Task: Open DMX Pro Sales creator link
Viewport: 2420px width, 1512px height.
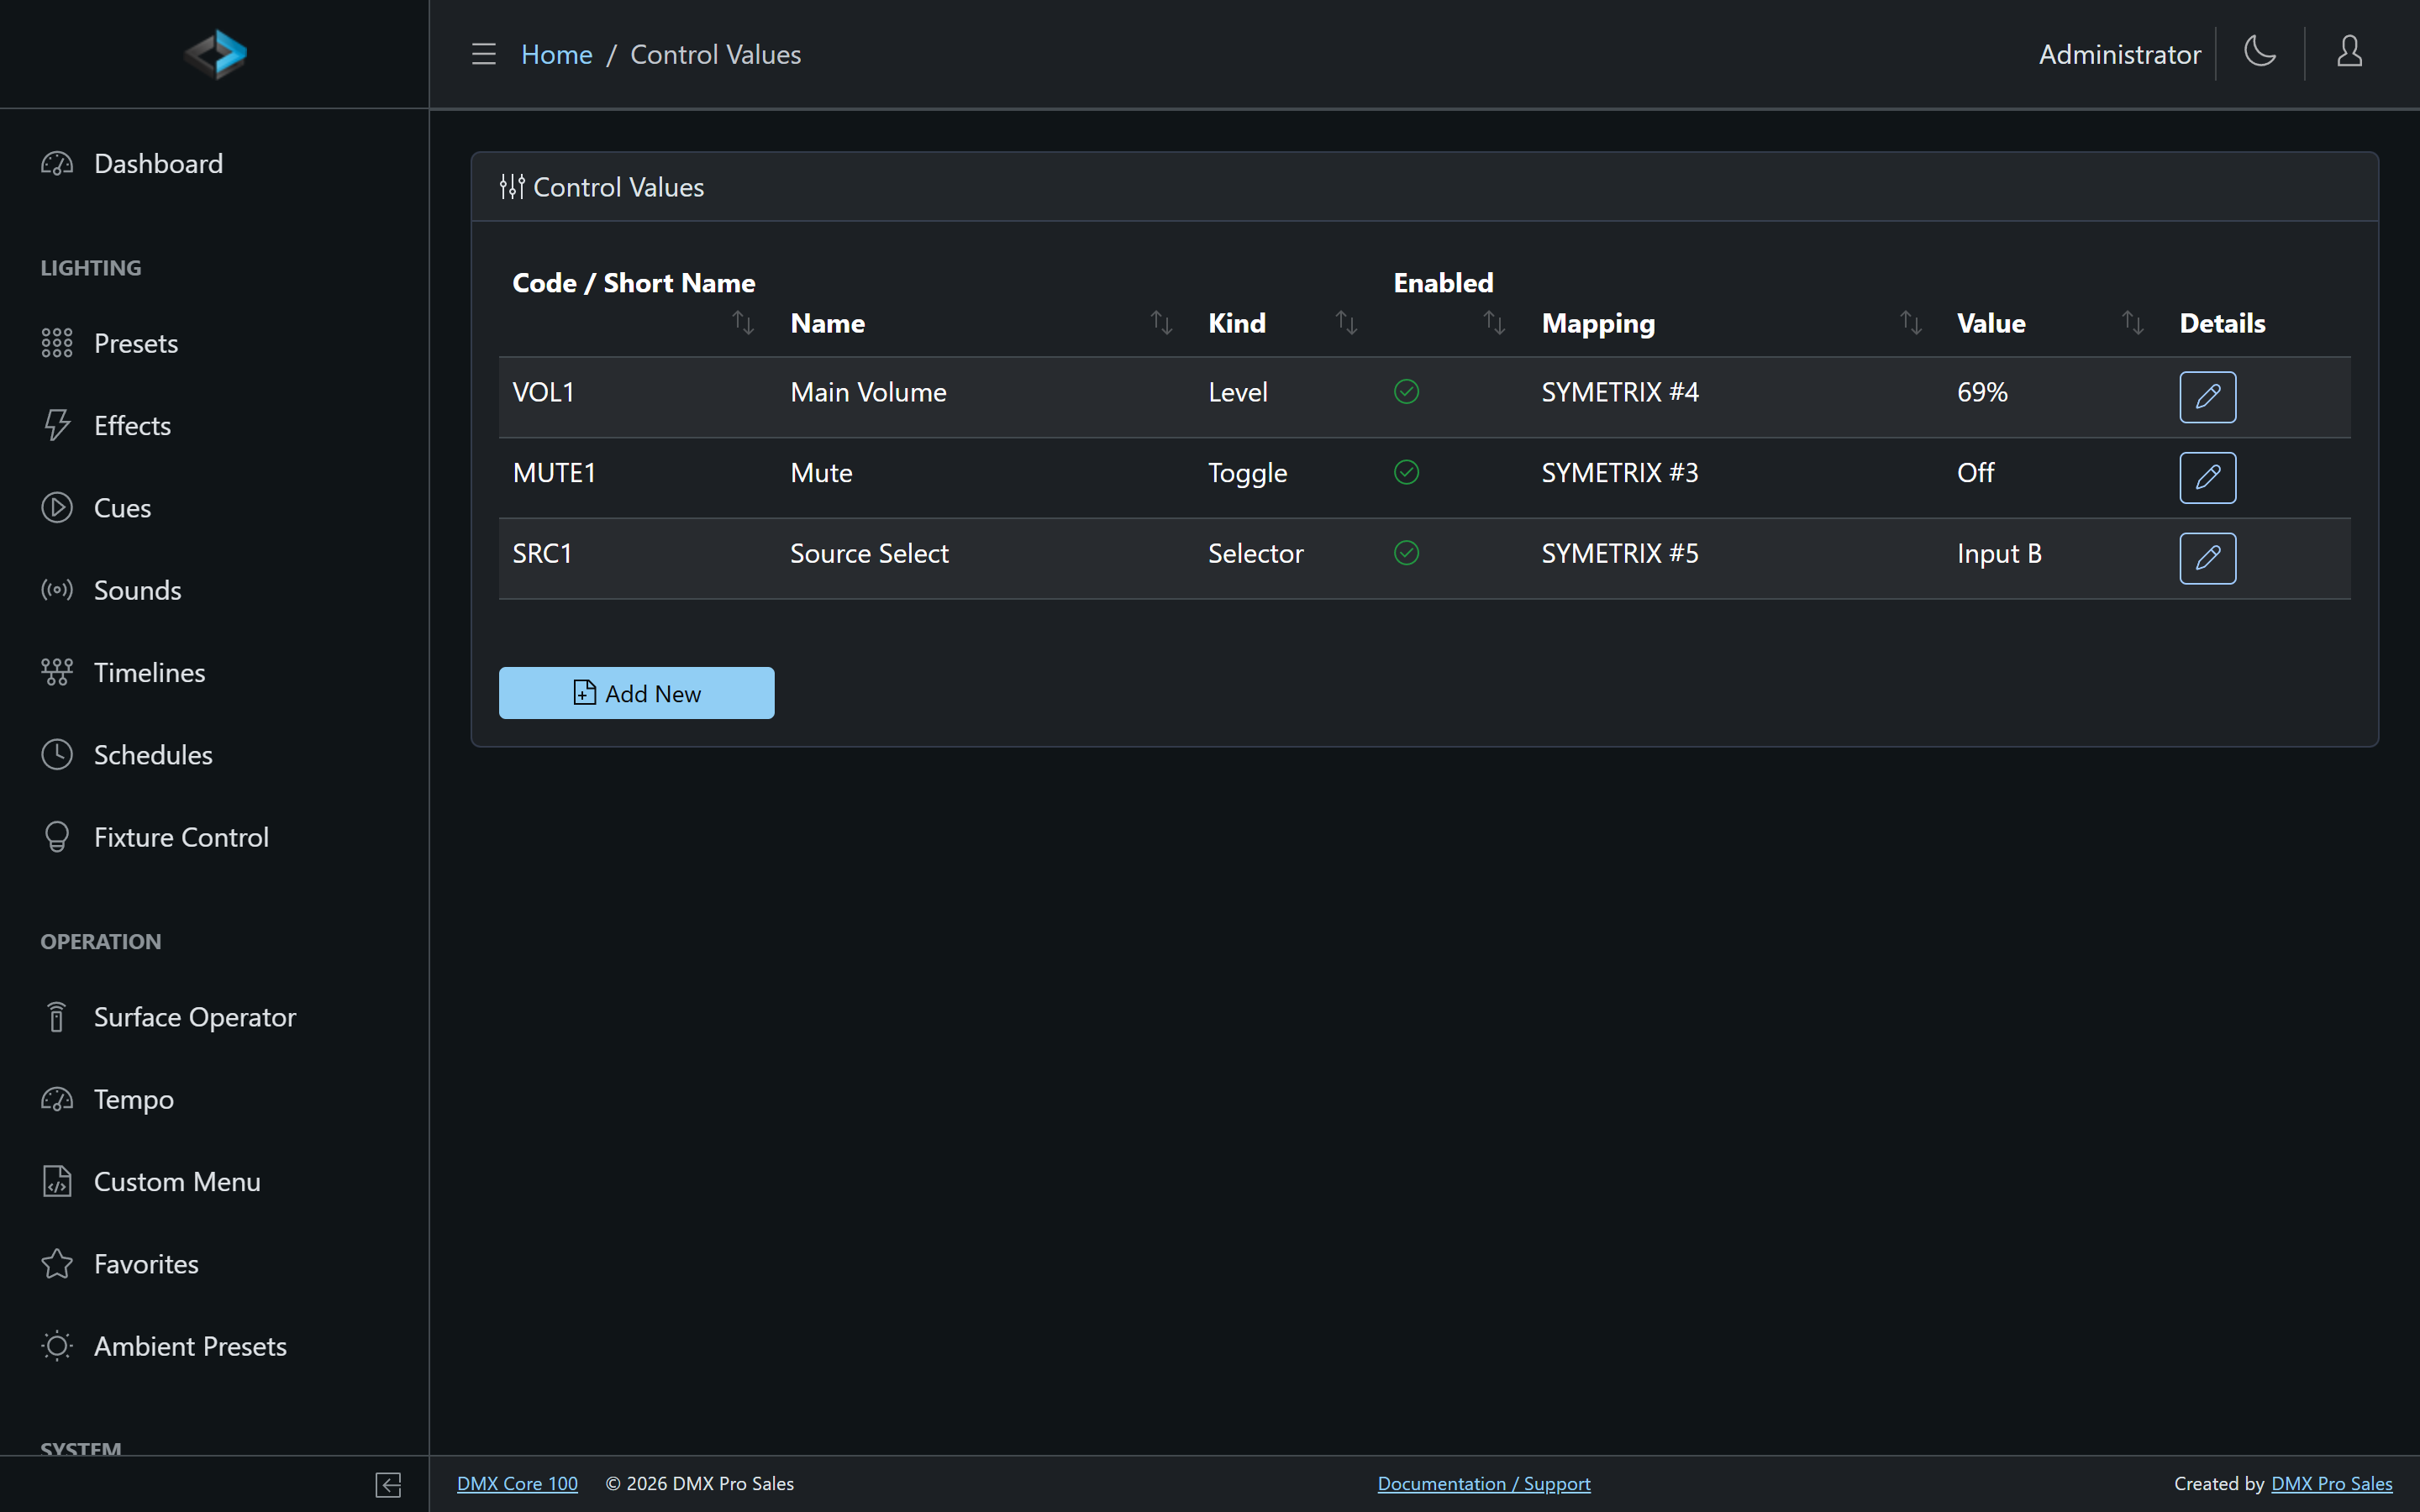Action: point(2332,1484)
